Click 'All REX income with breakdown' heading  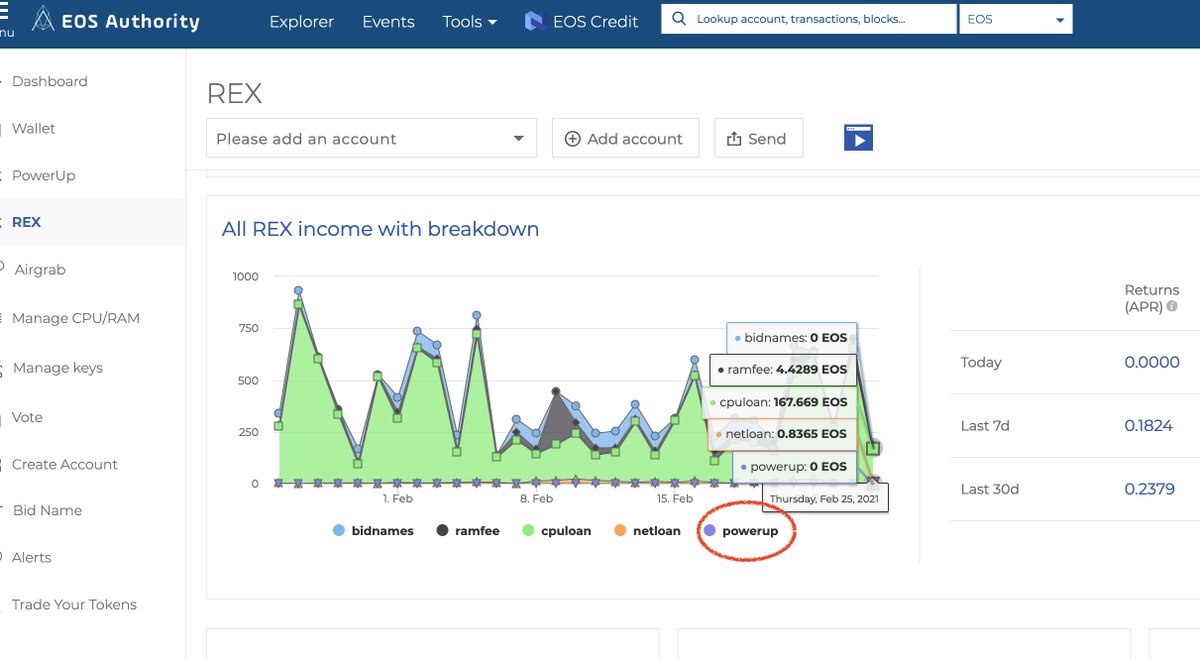tap(380, 229)
